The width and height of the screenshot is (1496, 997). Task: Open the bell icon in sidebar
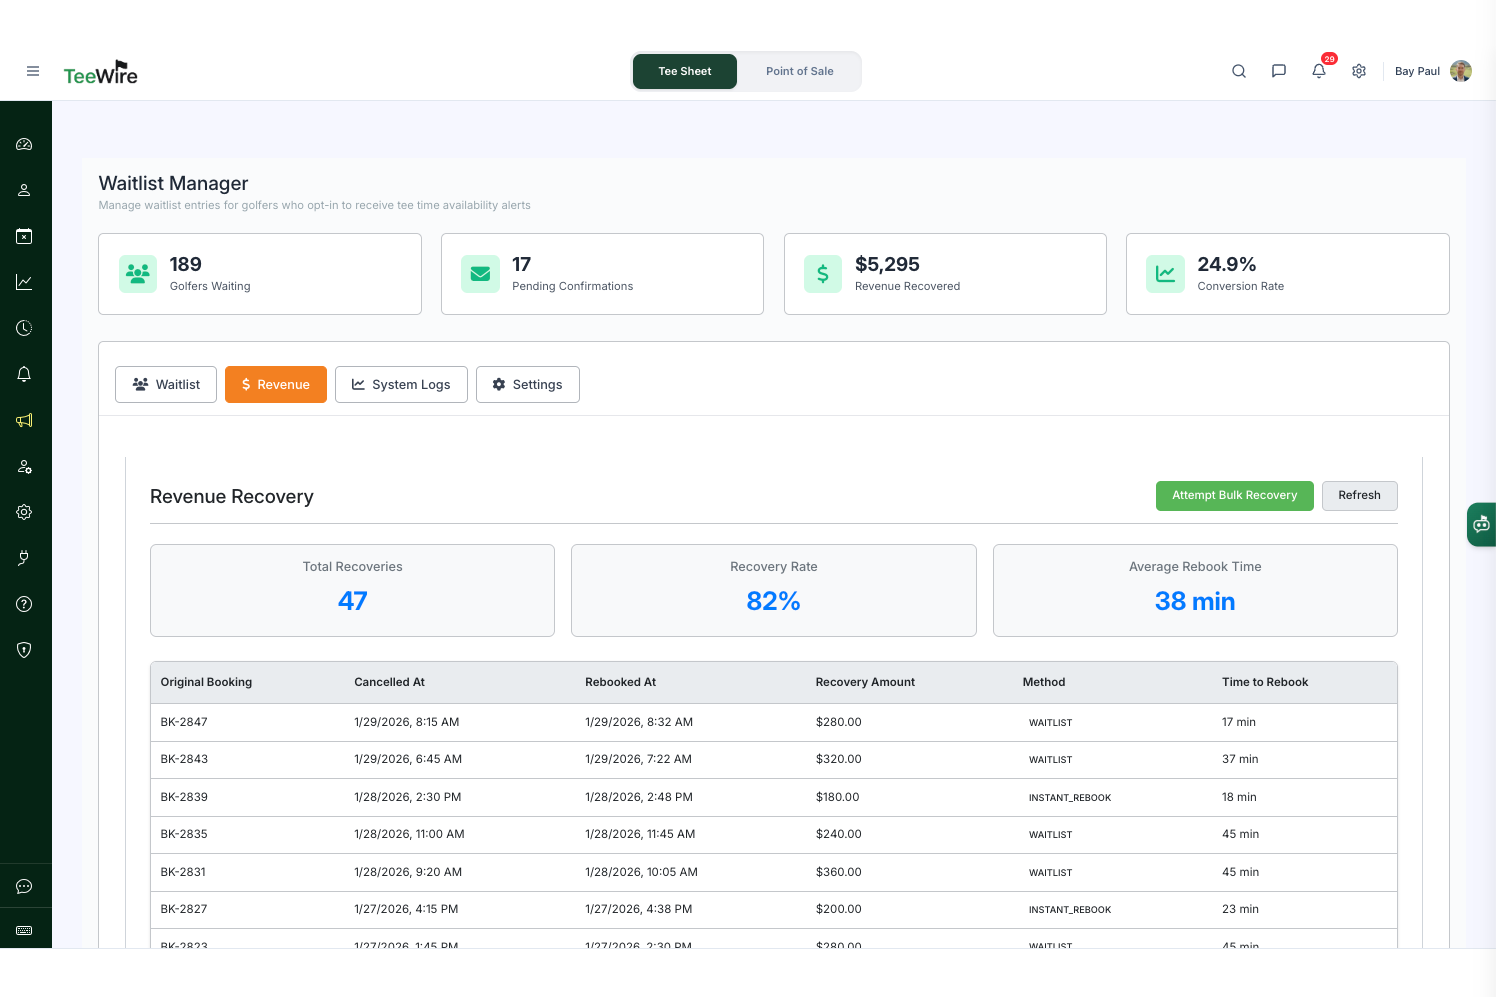tap(25, 374)
